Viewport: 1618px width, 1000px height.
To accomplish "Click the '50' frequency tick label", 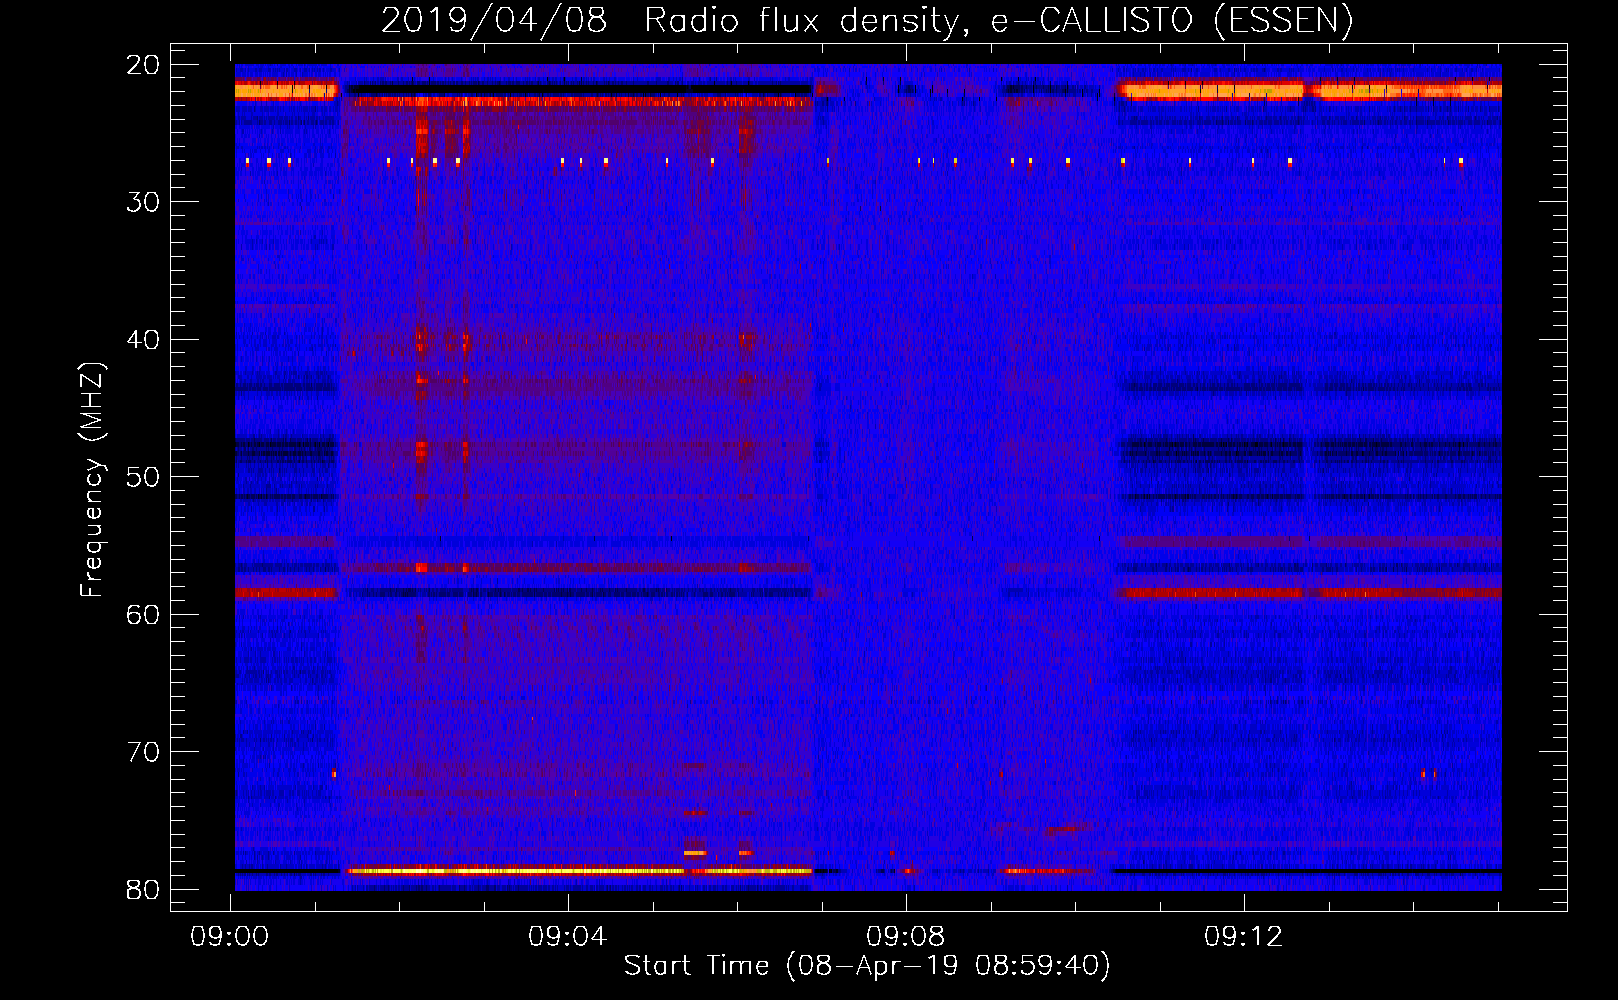I will point(143,477).
